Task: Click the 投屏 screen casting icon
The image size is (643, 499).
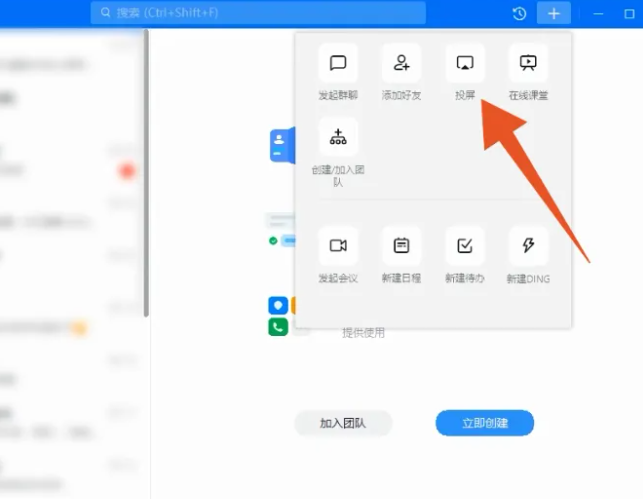Action: click(x=465, y=64)
